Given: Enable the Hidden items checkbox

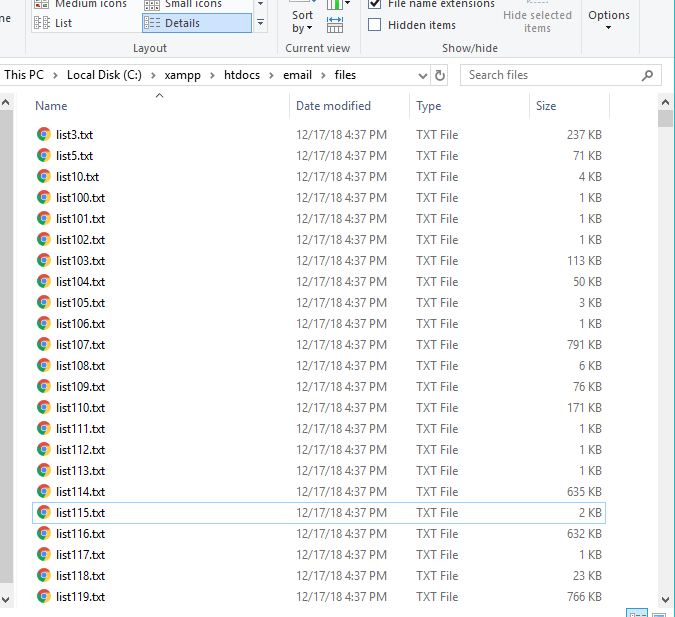Looking at the screenshot, I should [375, 25].
